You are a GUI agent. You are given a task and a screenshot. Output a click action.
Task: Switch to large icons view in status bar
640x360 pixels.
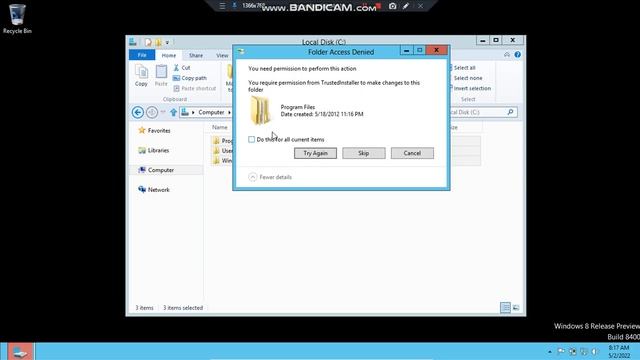click(x=516, y=308)
